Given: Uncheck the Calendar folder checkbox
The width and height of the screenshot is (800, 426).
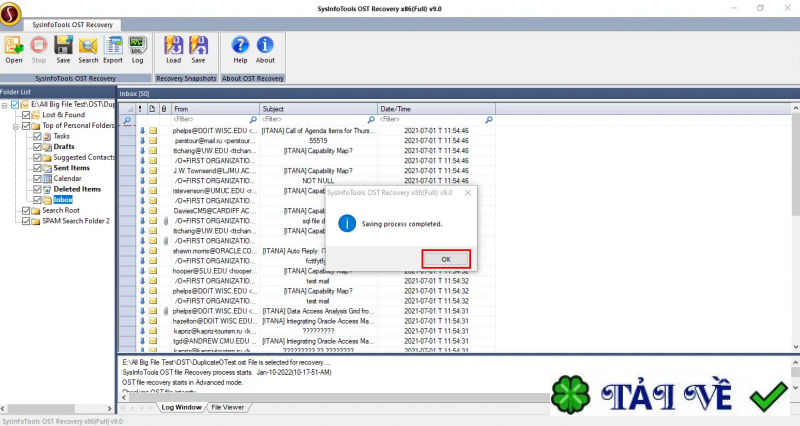Looking at the screenshot, I should click(x=37, y=179).
